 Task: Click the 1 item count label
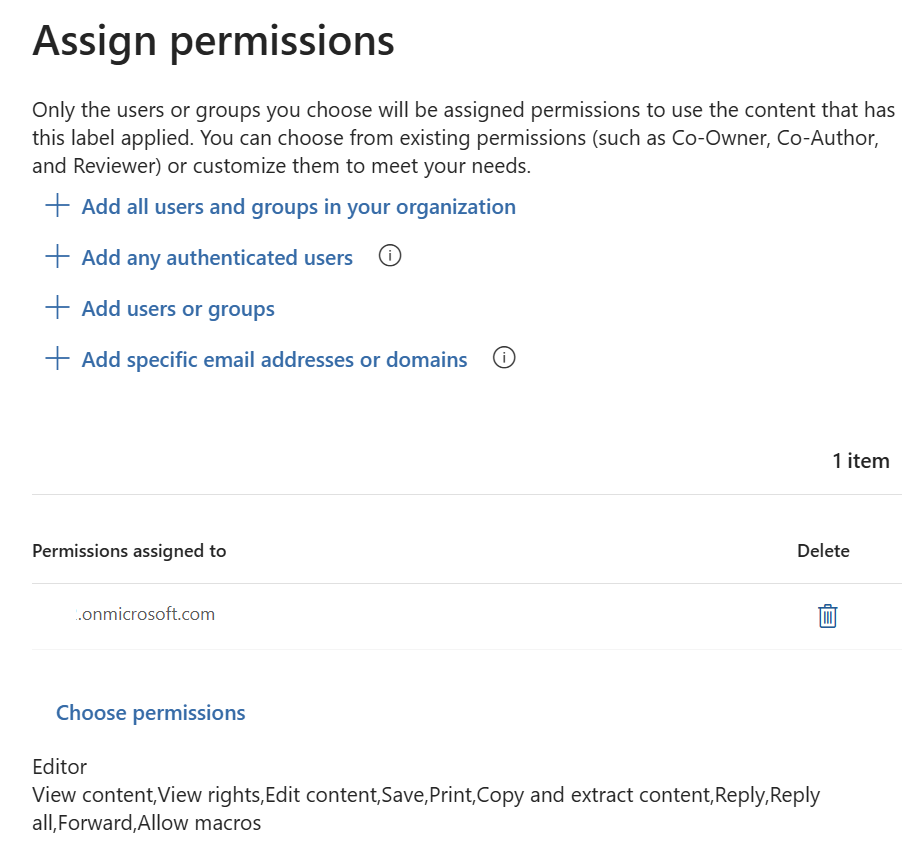[860, 461]
